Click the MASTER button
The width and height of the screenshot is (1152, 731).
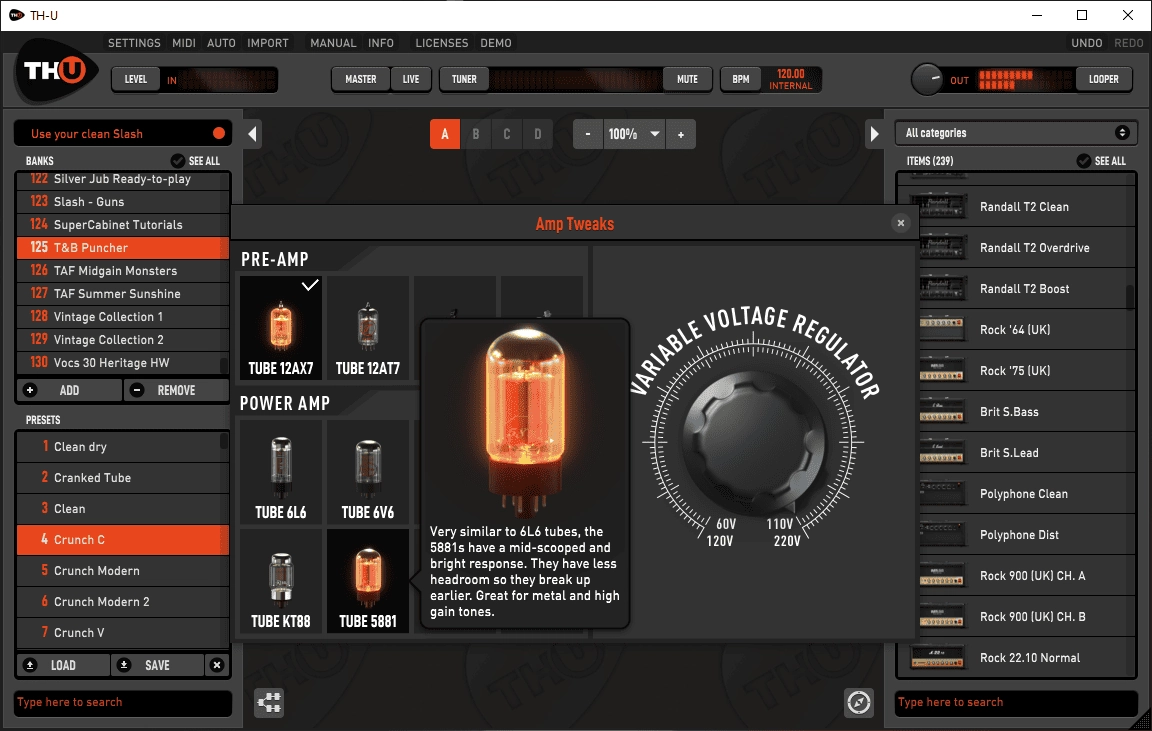[361, 79]
